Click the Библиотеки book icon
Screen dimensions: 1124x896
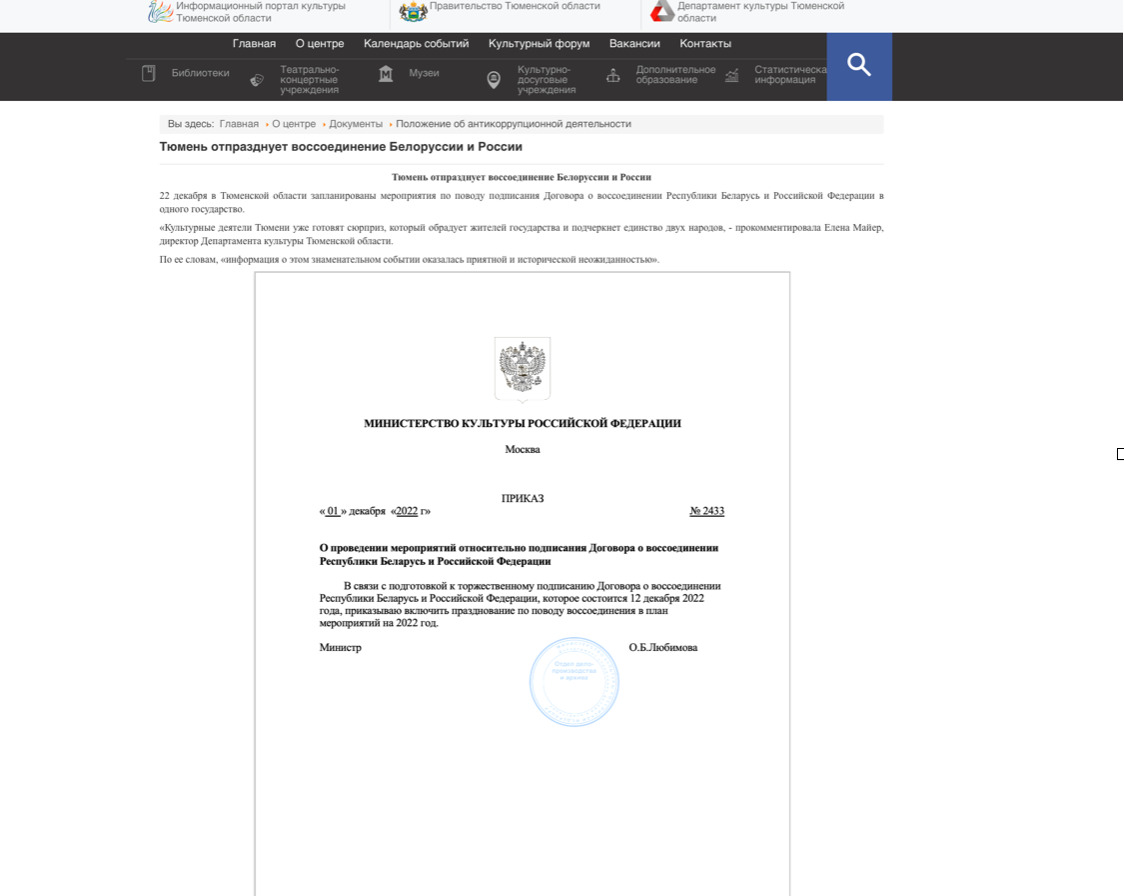(x=148, y=73)
